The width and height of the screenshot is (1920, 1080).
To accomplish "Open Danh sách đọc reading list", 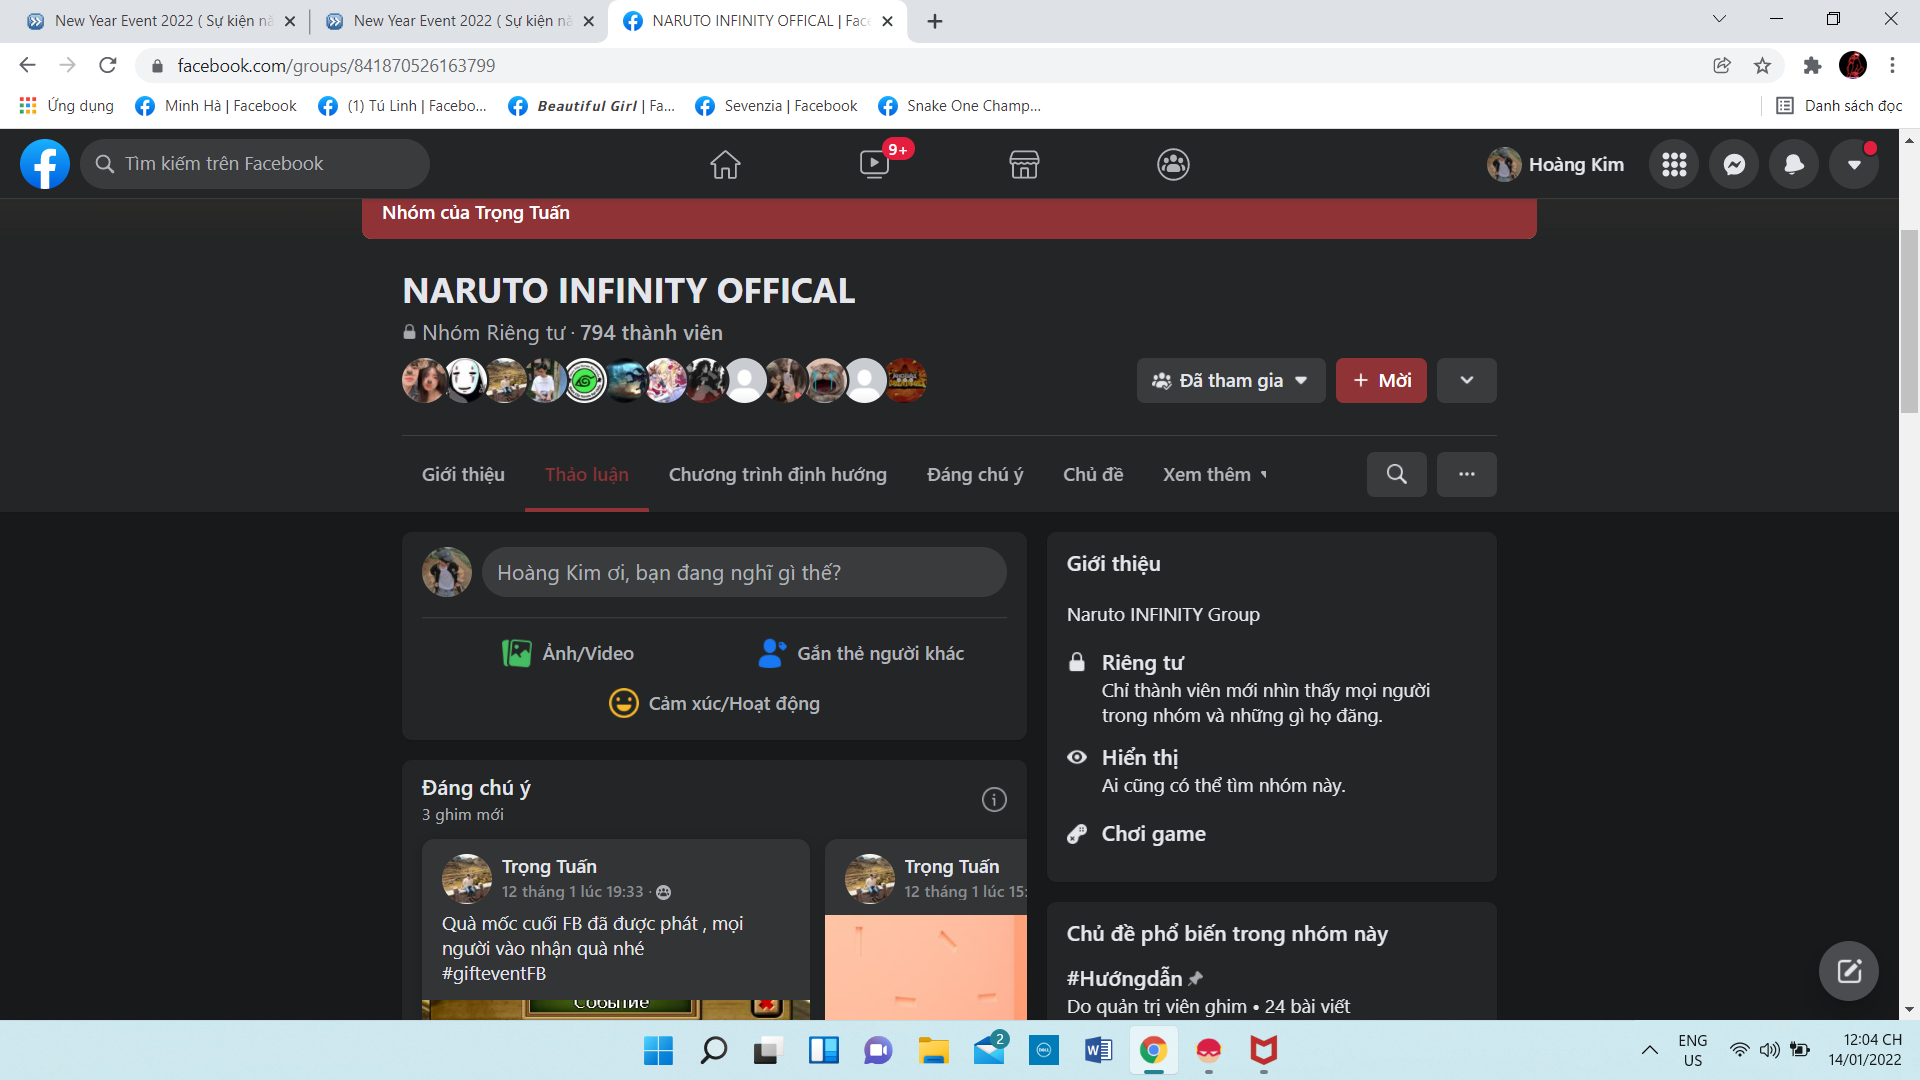I will coord(1839,106).
